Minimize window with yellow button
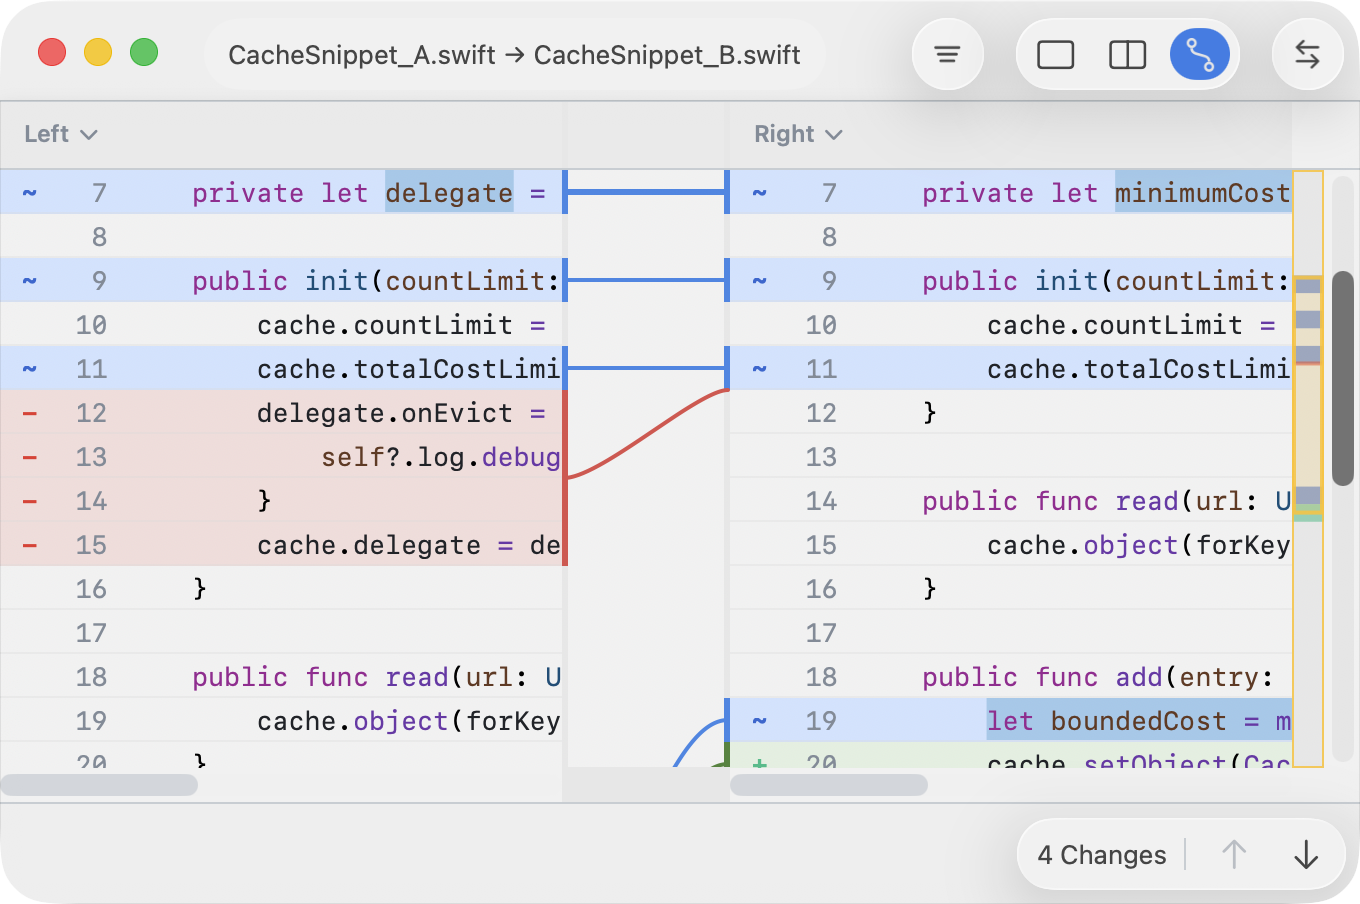 coord(98,52)
